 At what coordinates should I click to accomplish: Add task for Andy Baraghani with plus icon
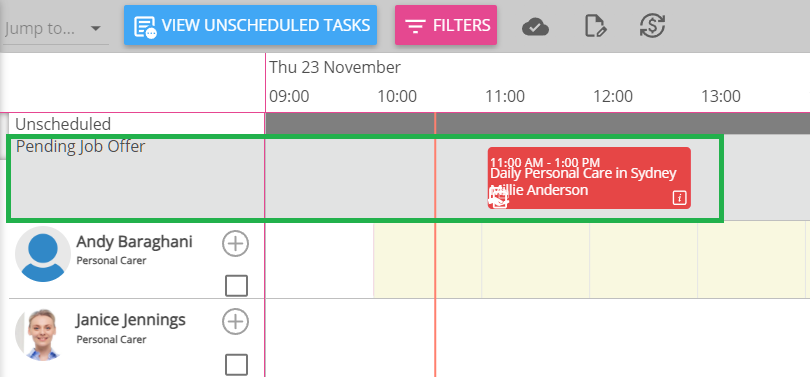236,243
